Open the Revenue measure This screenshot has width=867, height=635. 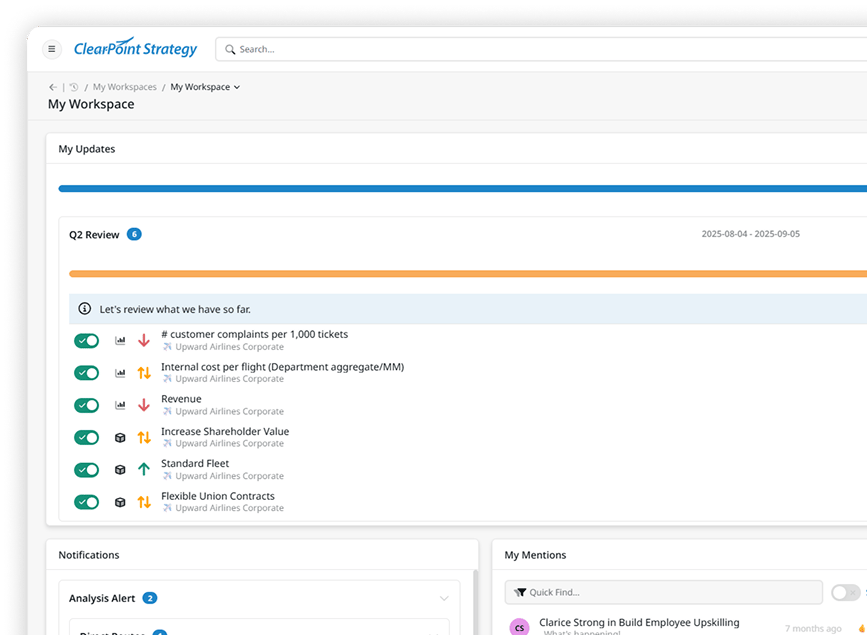[x=181, y=399]
